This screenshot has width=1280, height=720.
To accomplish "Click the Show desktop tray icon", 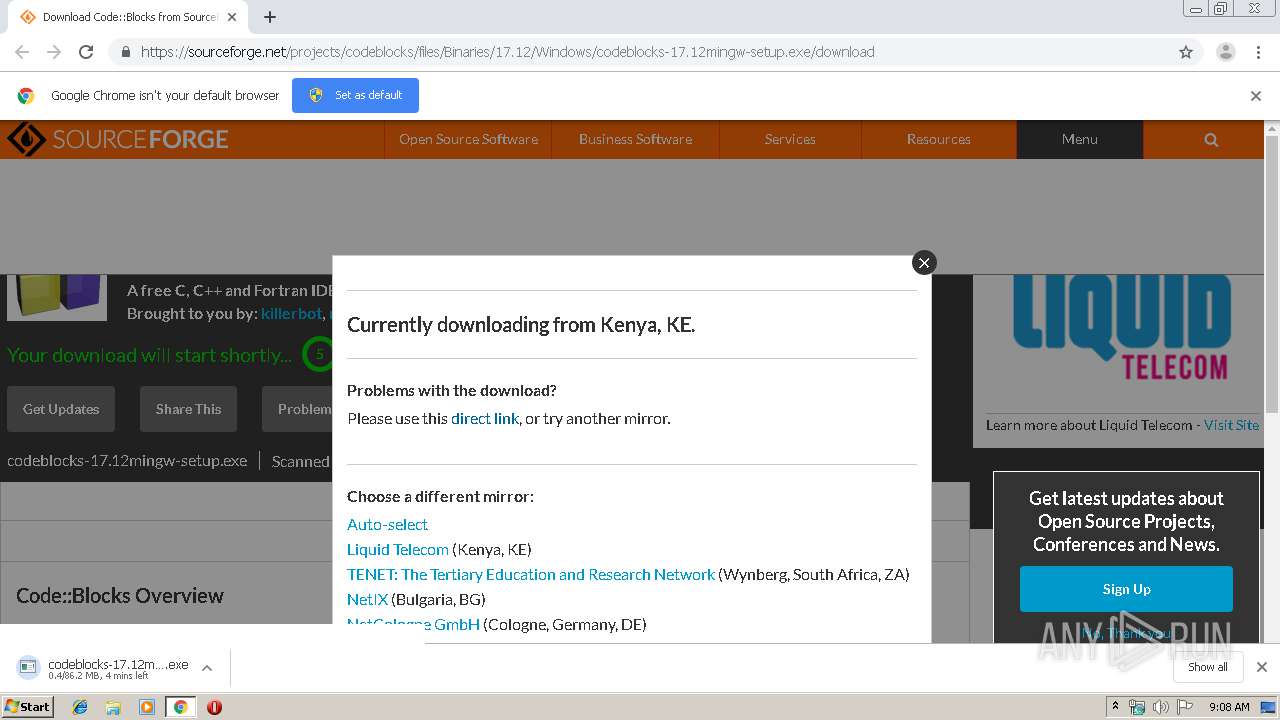I will point(1269,707).
